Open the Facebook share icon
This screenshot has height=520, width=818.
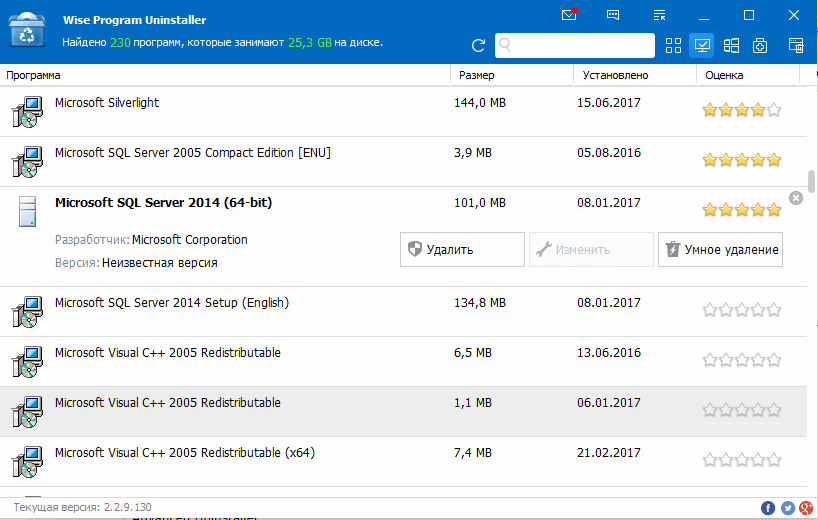pyautogui.click(x=768, y=508)
